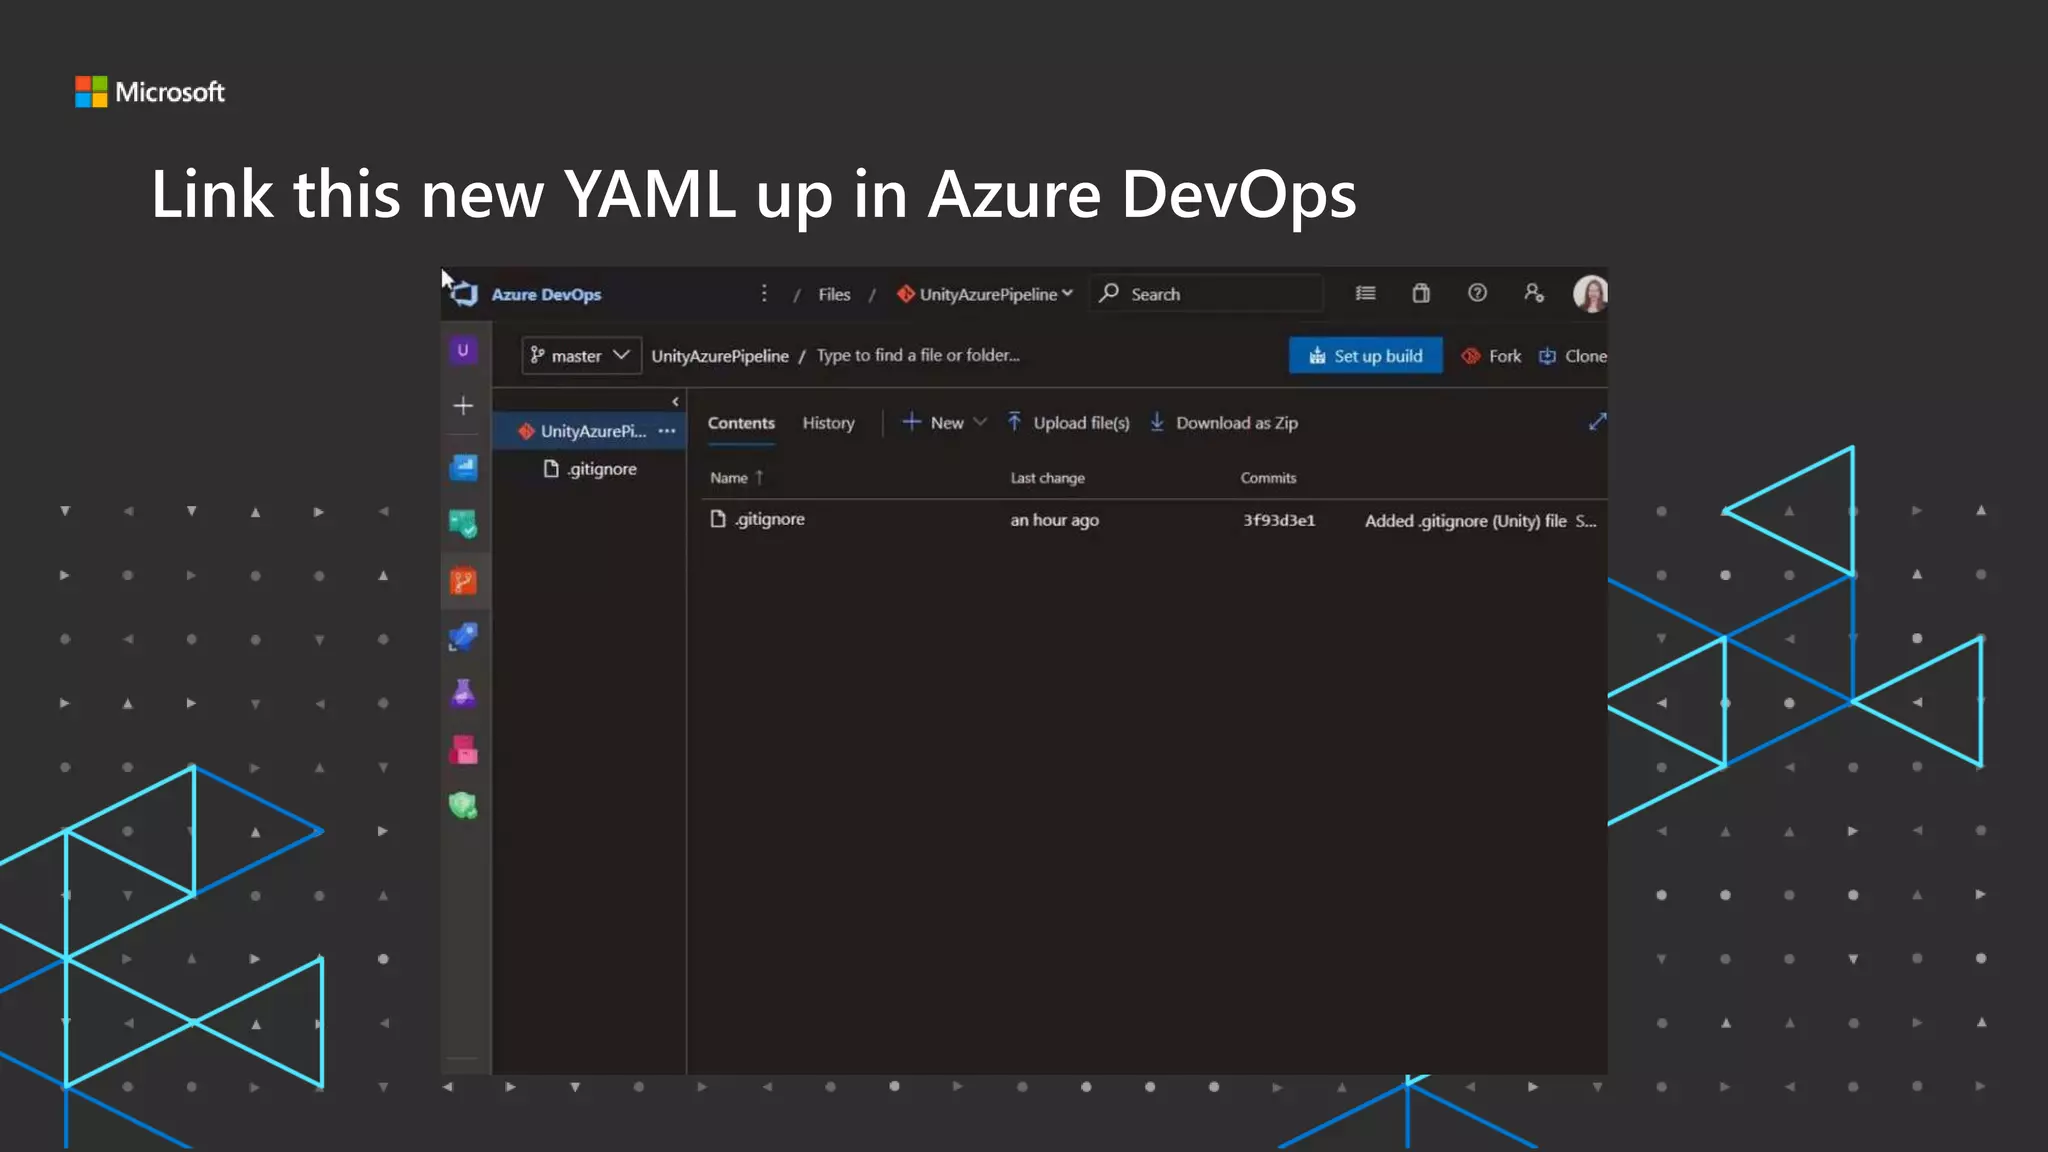Expand the master branch selector
The height and width of the screenshot is (1152, 2048).
(x=581, y=356)
